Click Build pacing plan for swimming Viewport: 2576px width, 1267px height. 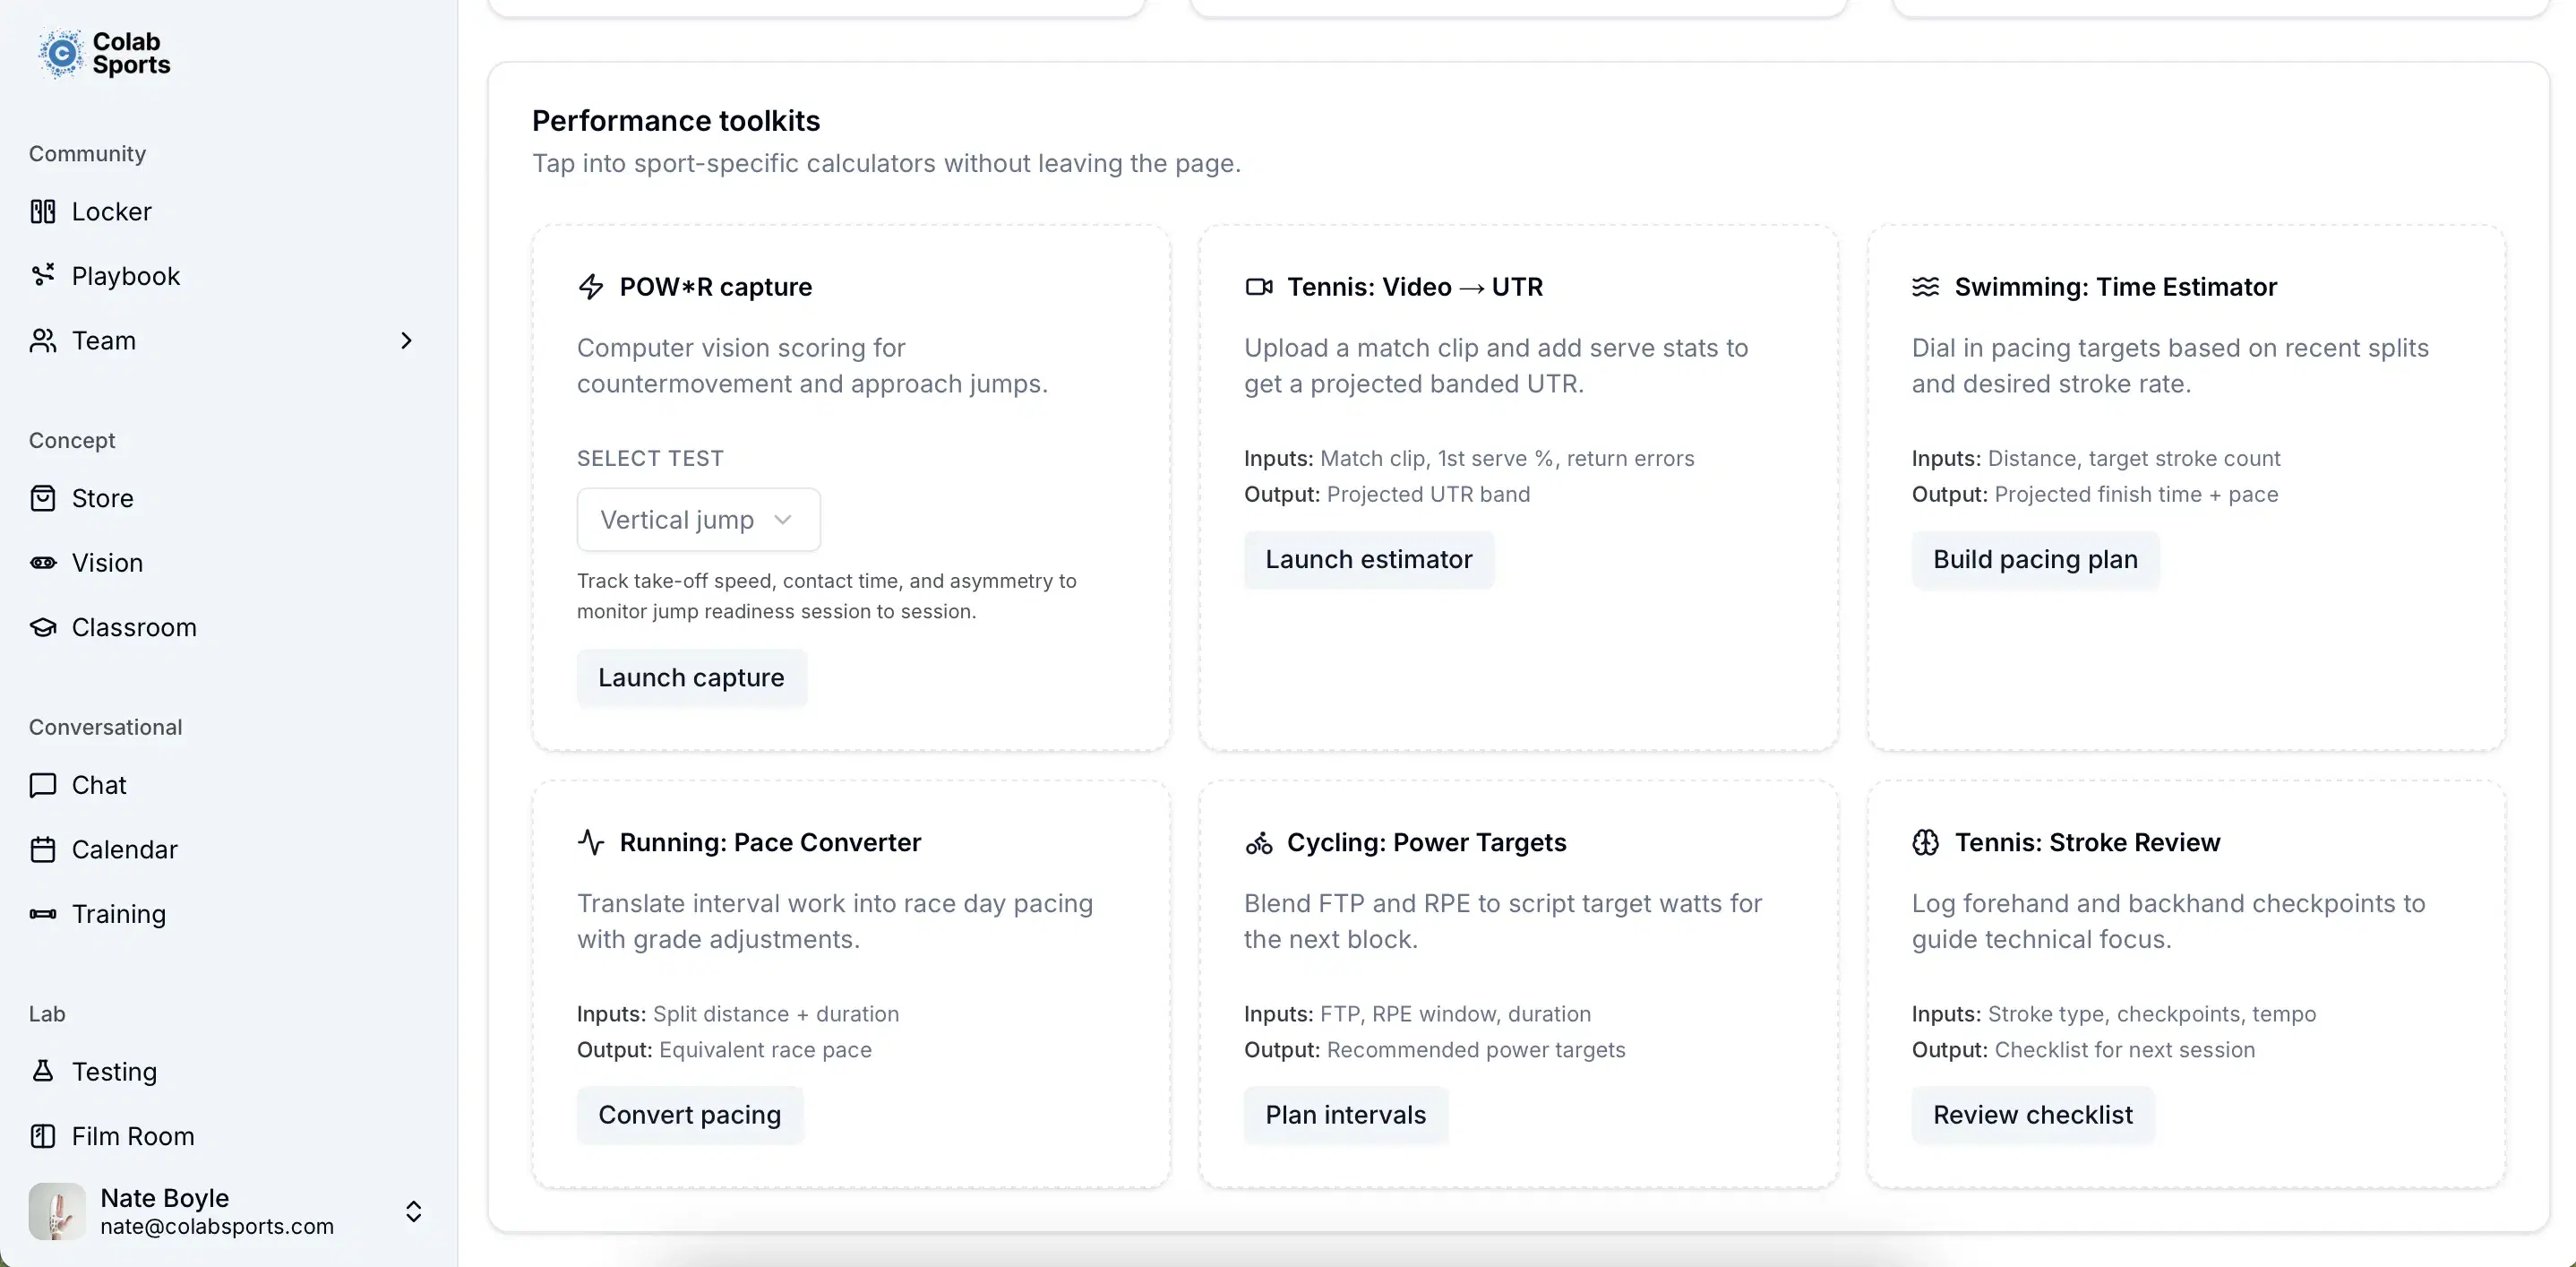click(2035, 559)
